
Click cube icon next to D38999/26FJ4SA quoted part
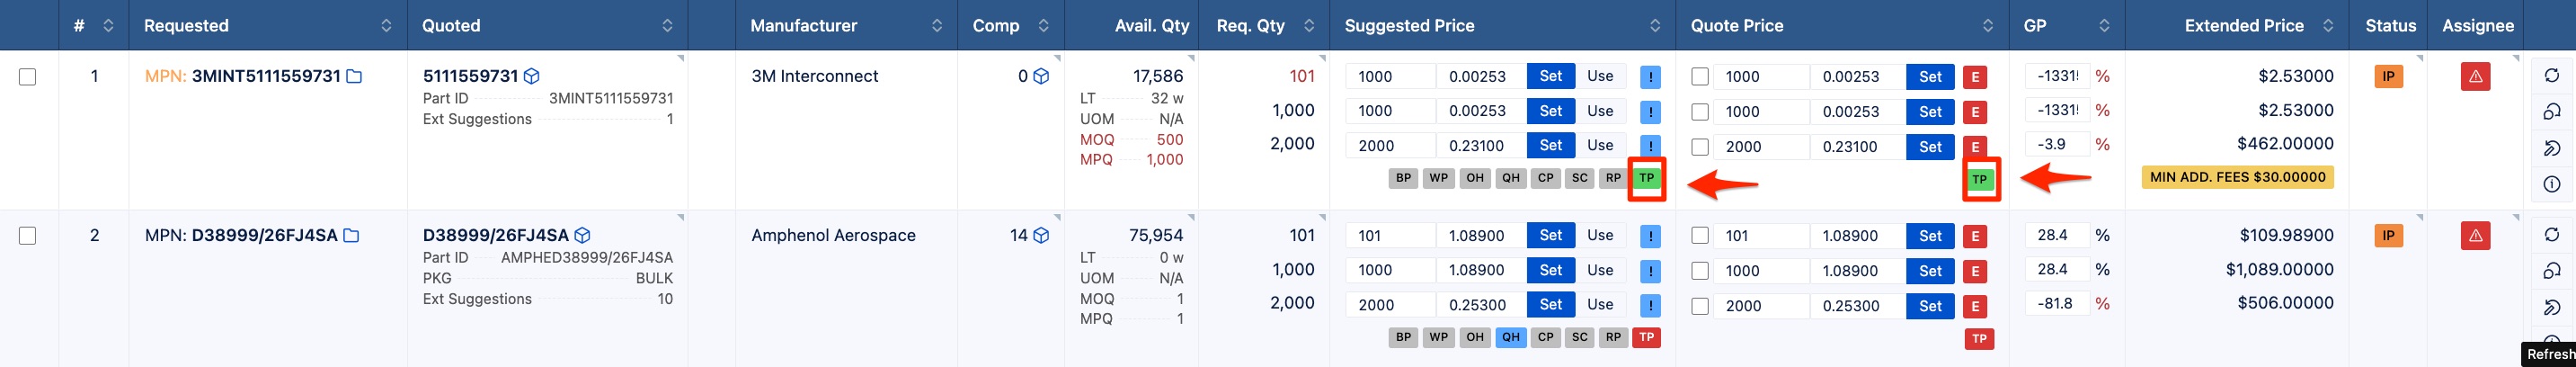tap(582, 236)
